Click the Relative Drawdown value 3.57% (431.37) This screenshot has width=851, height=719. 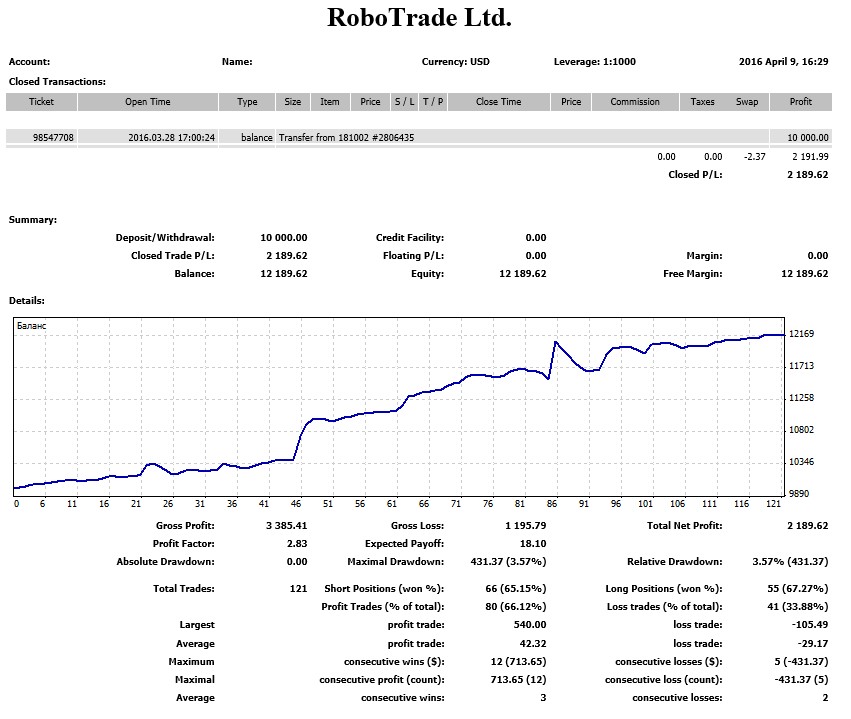click(x=790, y=562)
